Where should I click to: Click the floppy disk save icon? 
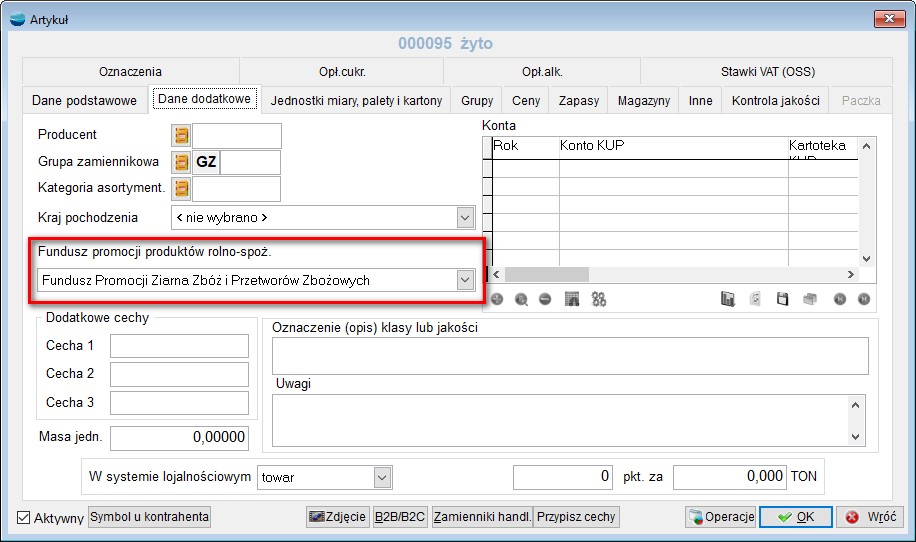pyautogui.click(x=782, y=300)
